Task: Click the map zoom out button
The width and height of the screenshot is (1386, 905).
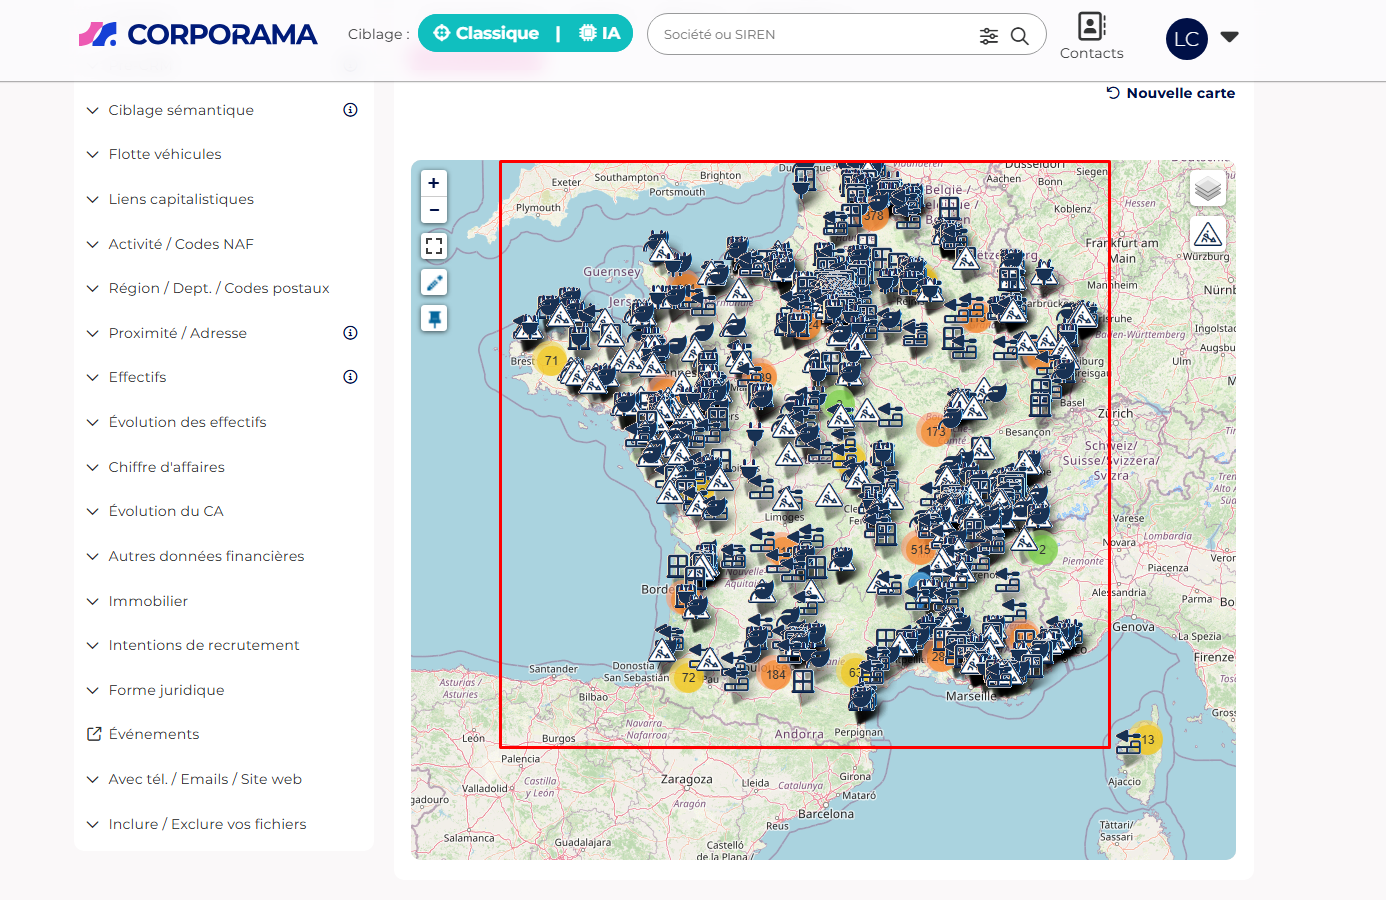Action: click(x=434, y=210)
